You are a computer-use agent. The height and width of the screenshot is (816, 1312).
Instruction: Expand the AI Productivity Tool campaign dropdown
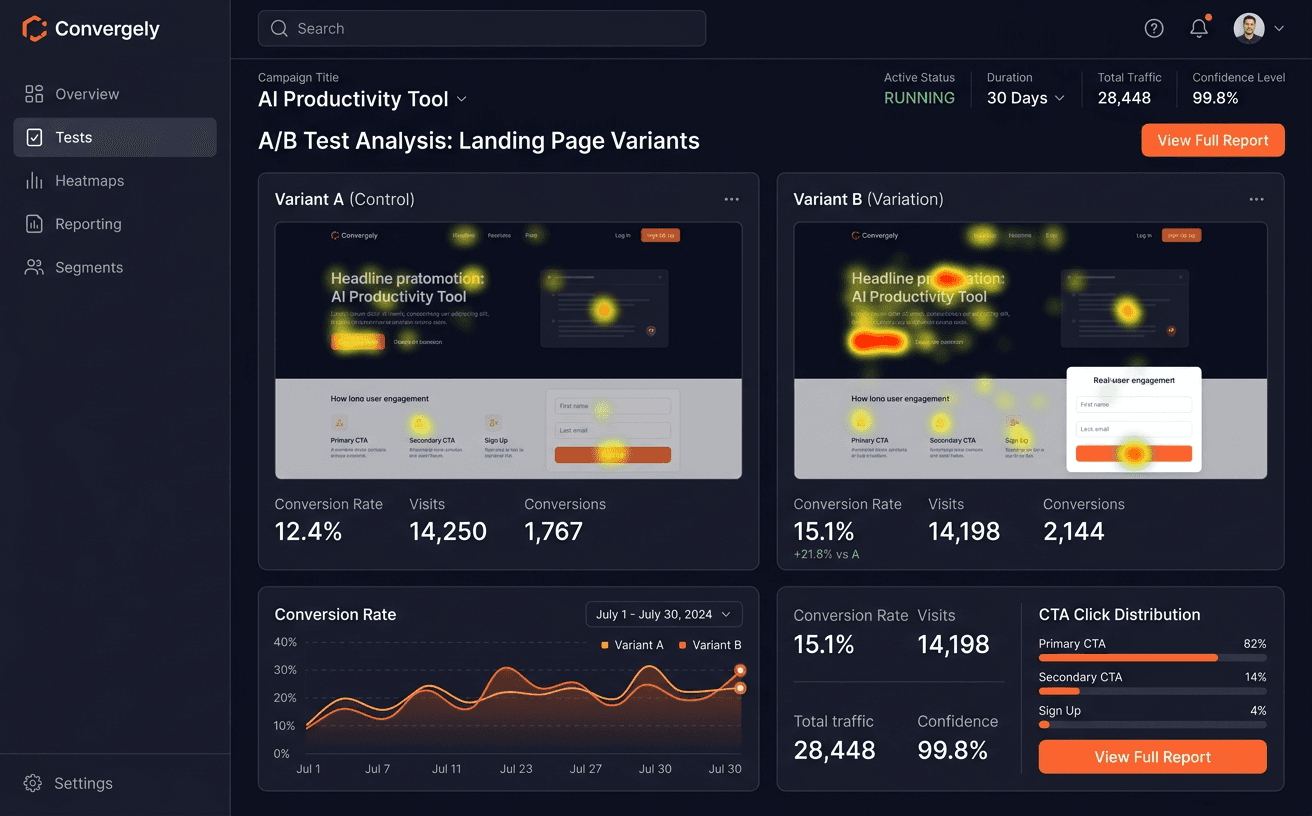pyautogui.click(x=461, y=99)
